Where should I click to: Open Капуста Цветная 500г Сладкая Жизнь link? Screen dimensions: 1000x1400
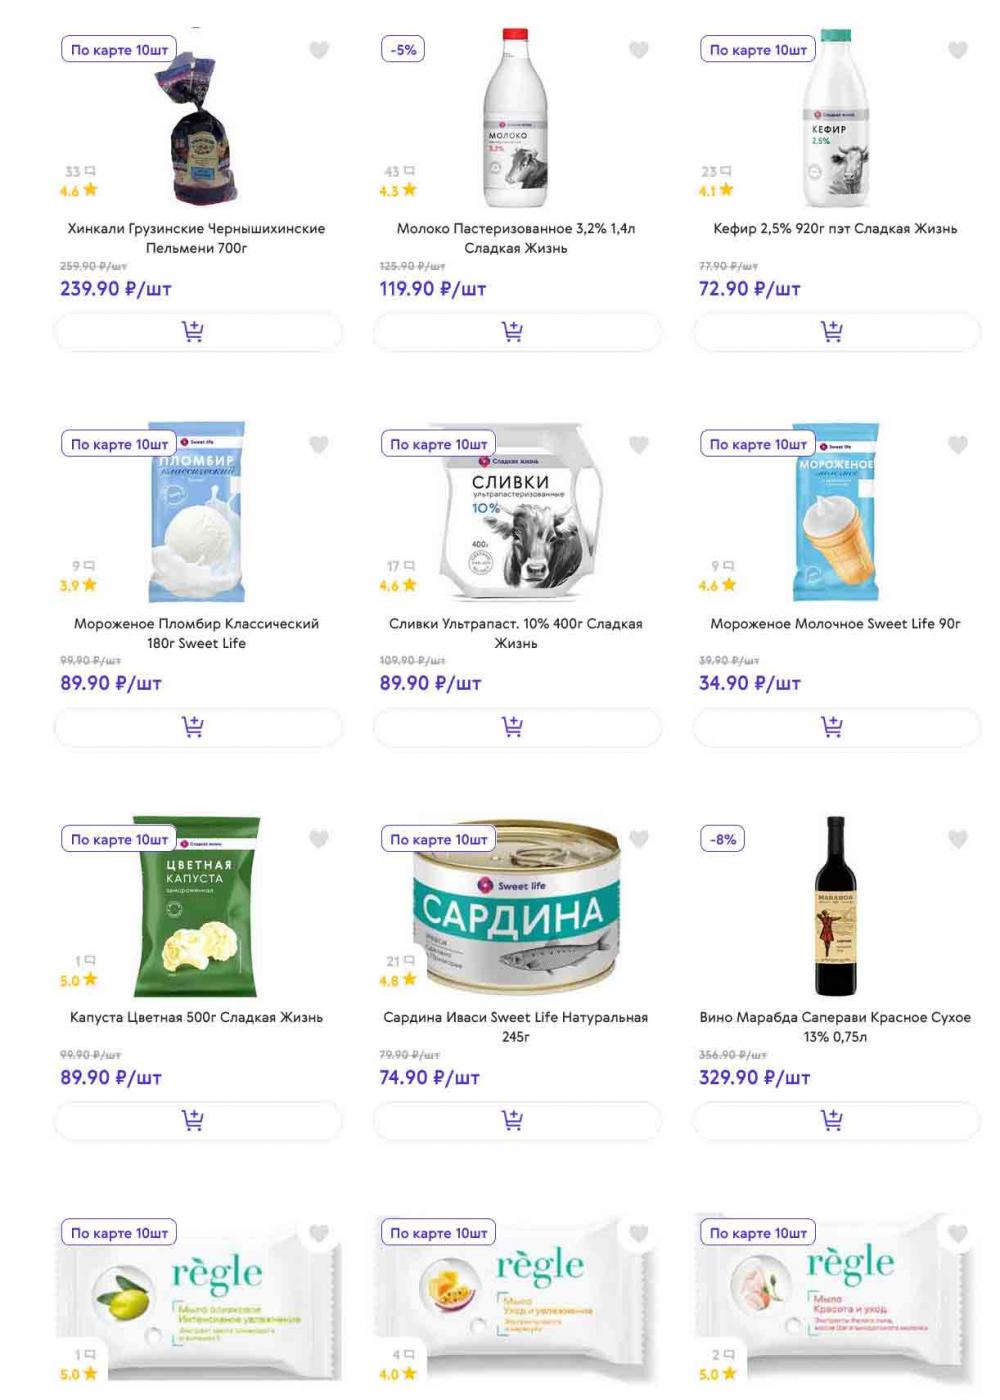197,1018
